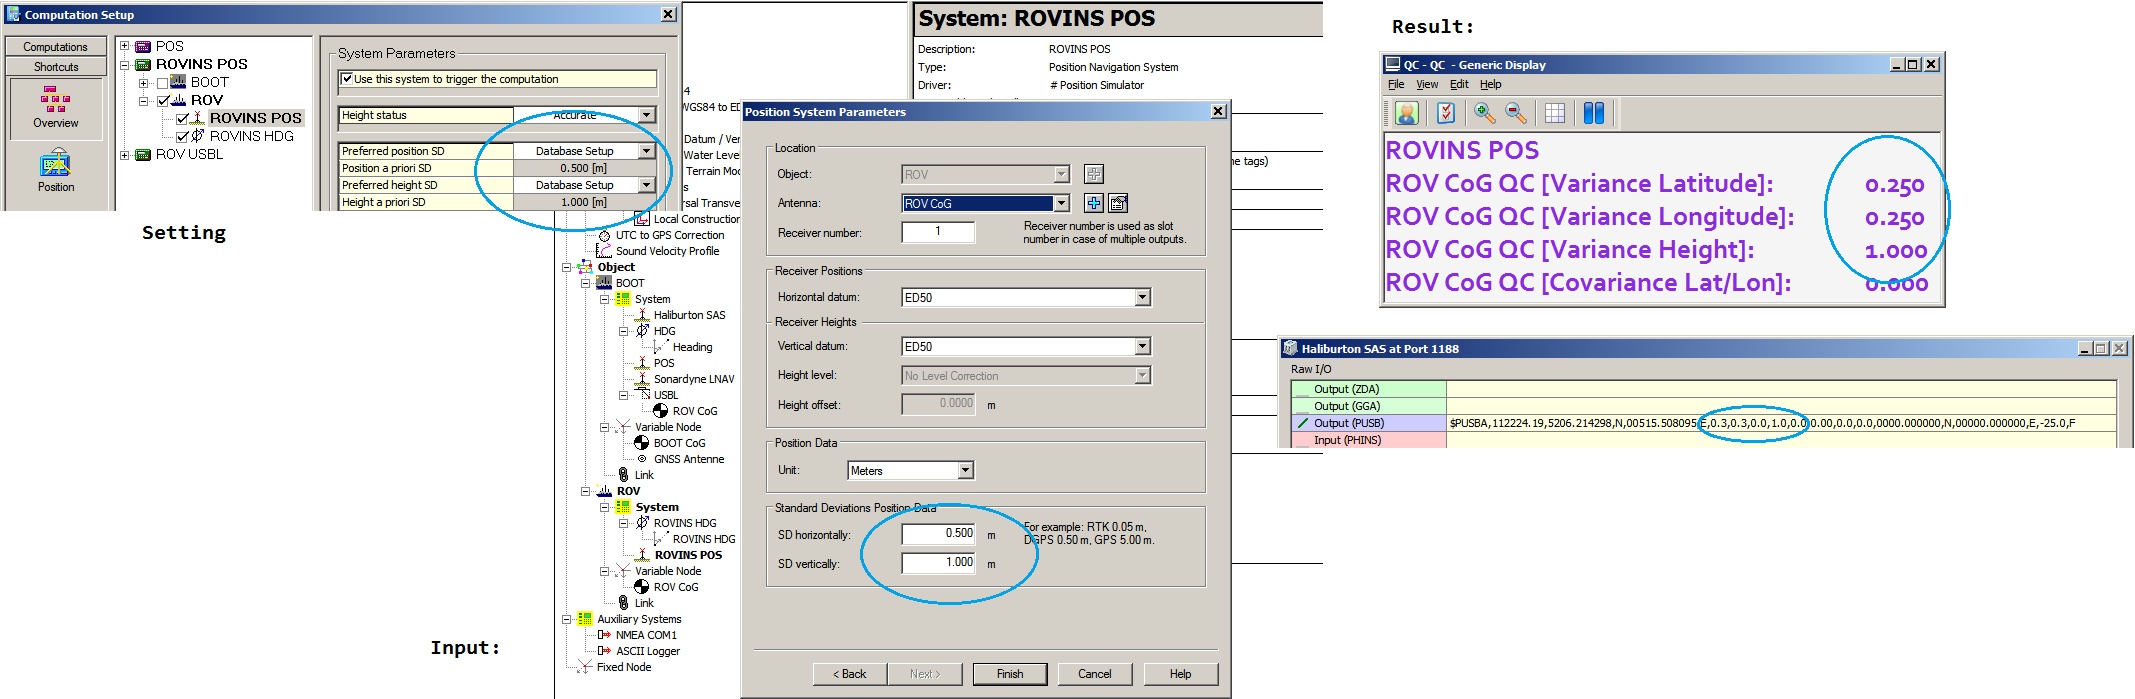The image size is (2135, 699).
Task: Toggle 'Use this system to trigger the computation'
Action: 347,79
